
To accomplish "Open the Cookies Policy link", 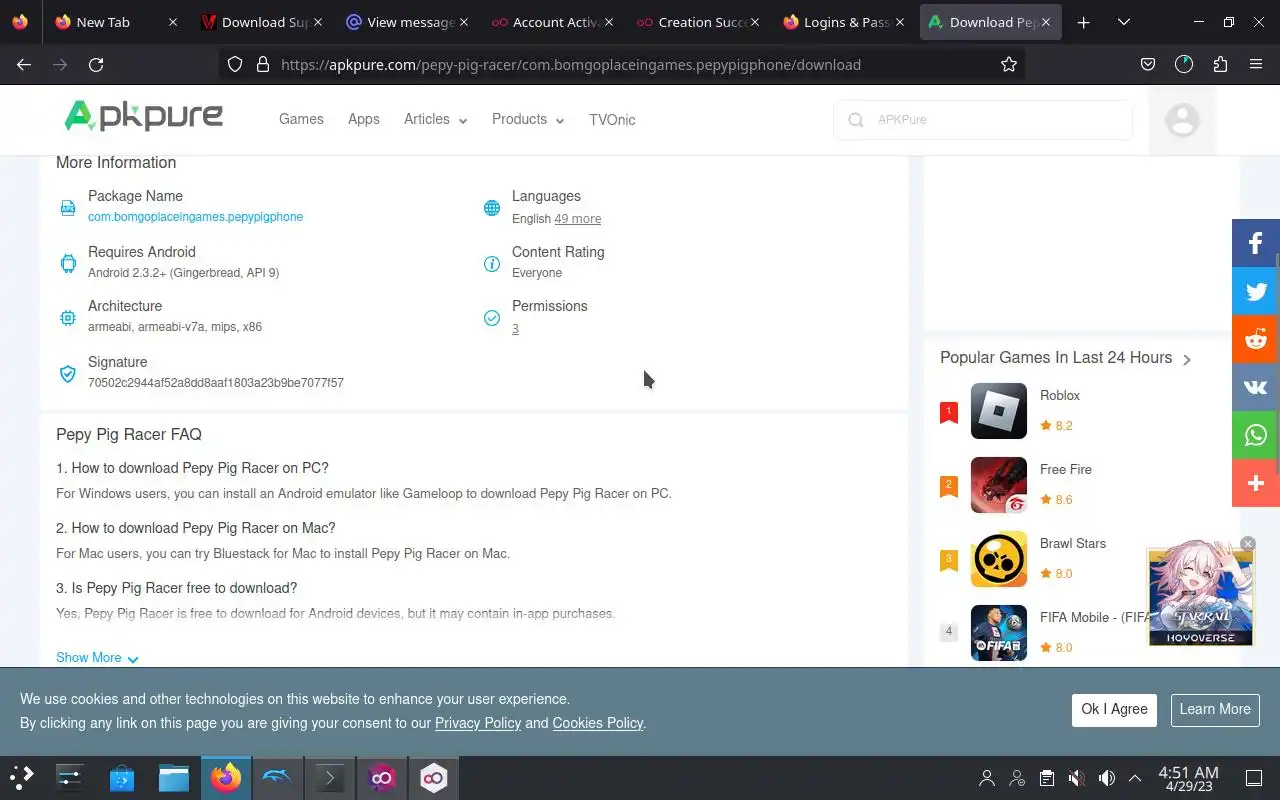I will click(x=598, y=723).
